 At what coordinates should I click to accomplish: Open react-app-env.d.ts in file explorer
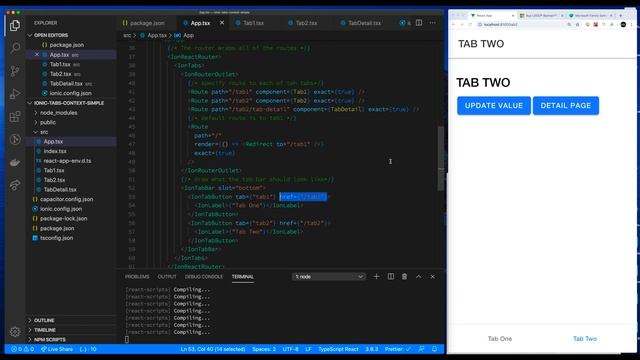pos(67,161)
